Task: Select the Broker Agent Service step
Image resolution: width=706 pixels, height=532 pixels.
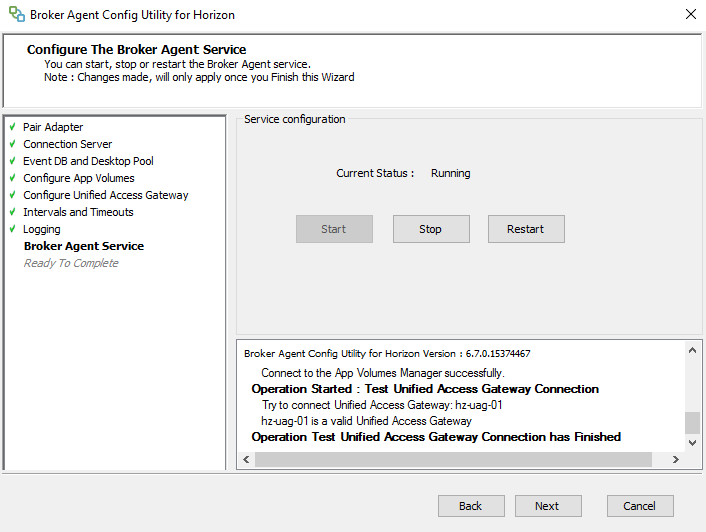Action: click(x=84, y=246)
